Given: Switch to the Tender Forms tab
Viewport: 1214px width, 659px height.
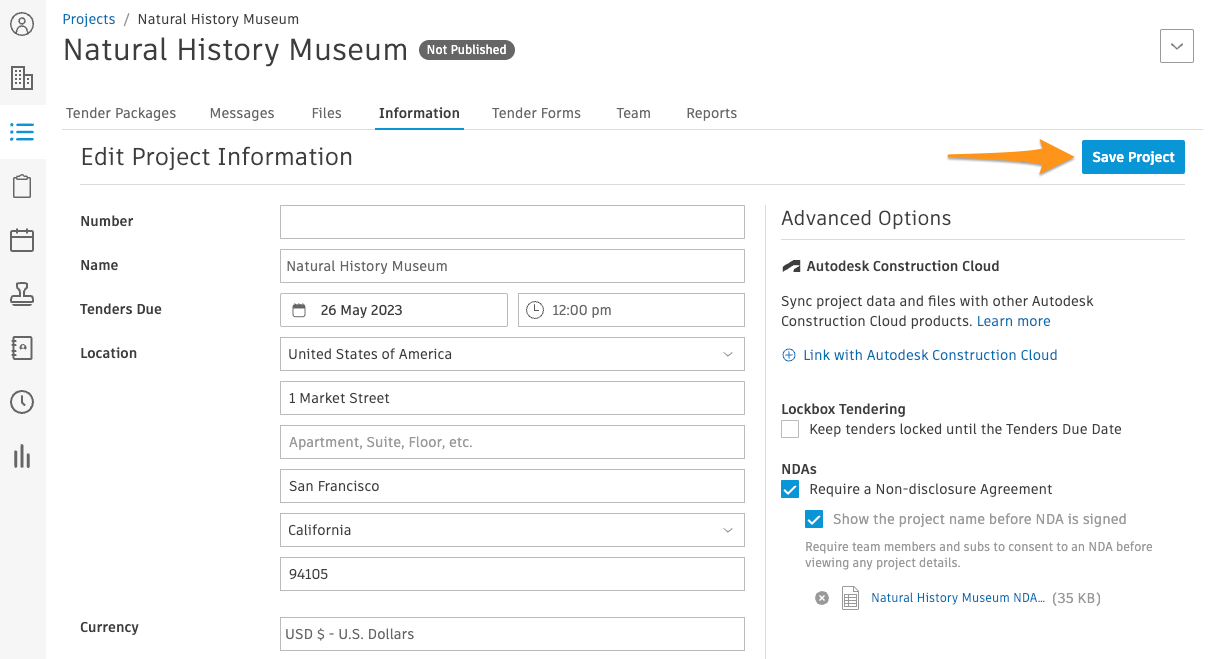Looking at the screenshot, I should pos(536,113).
